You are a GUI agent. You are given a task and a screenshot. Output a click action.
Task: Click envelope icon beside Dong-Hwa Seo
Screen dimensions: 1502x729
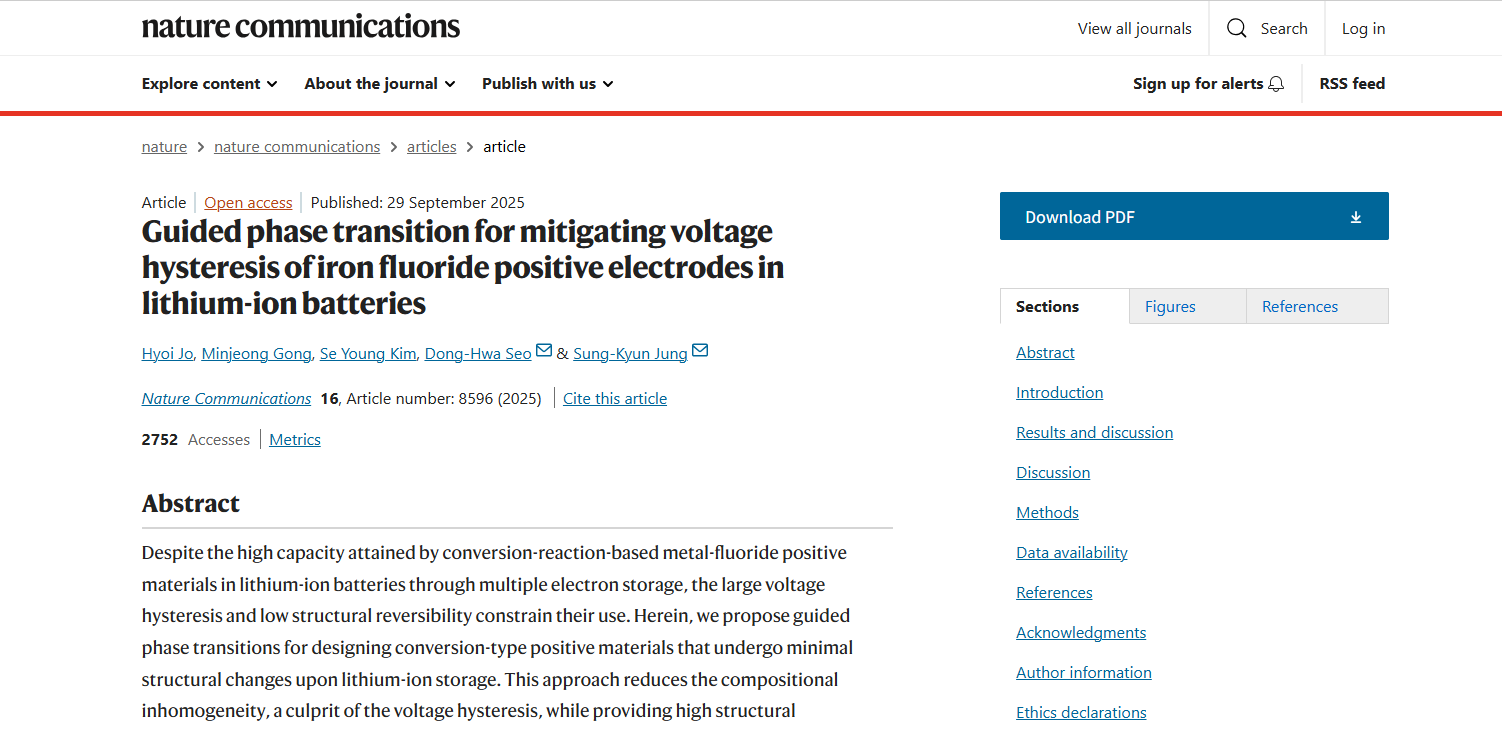click(544, 351)
